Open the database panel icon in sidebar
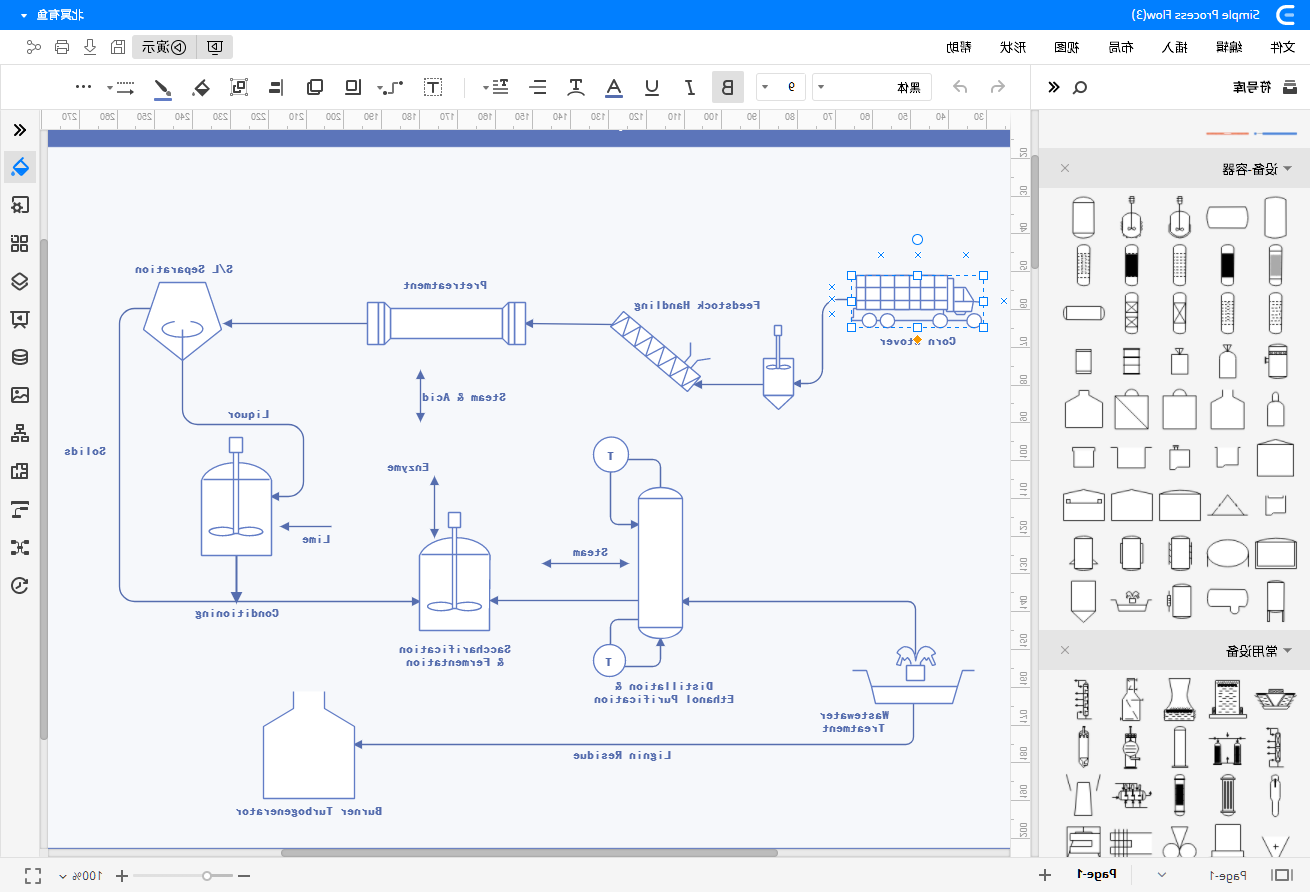This screenshot has height=892, width=1310. pos(19,357)
